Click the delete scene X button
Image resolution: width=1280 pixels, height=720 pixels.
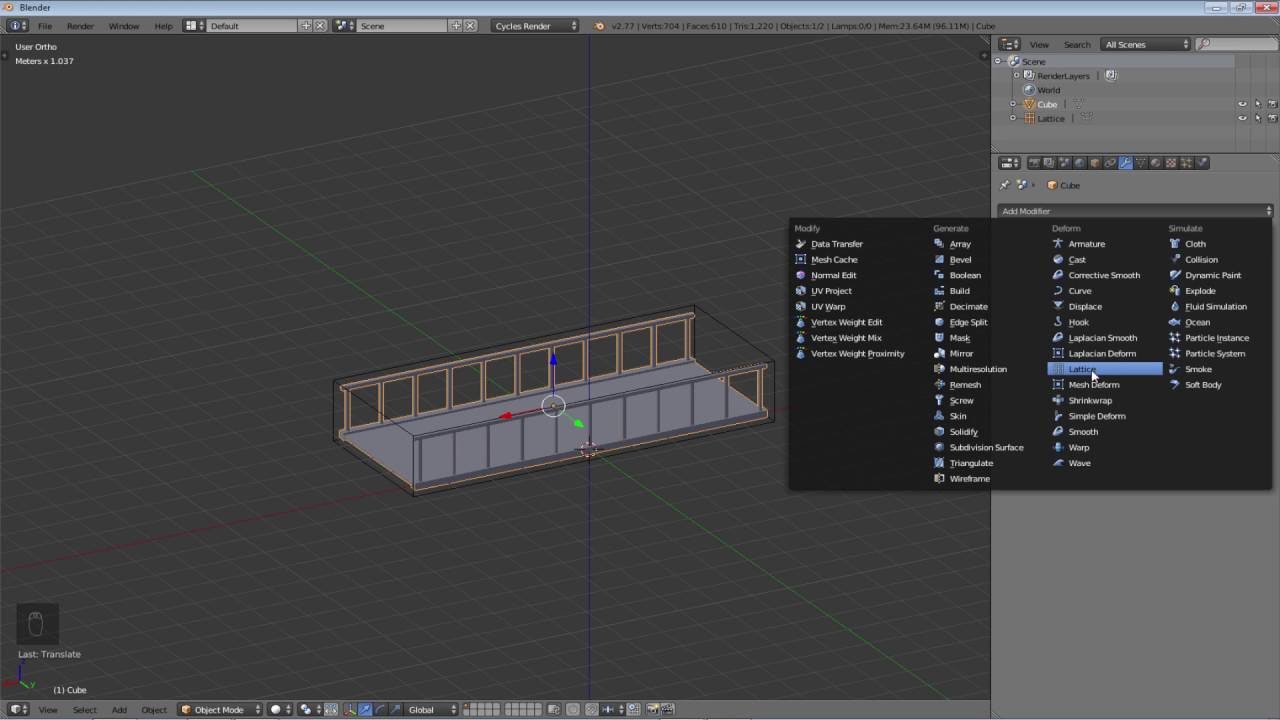(469, 25)
